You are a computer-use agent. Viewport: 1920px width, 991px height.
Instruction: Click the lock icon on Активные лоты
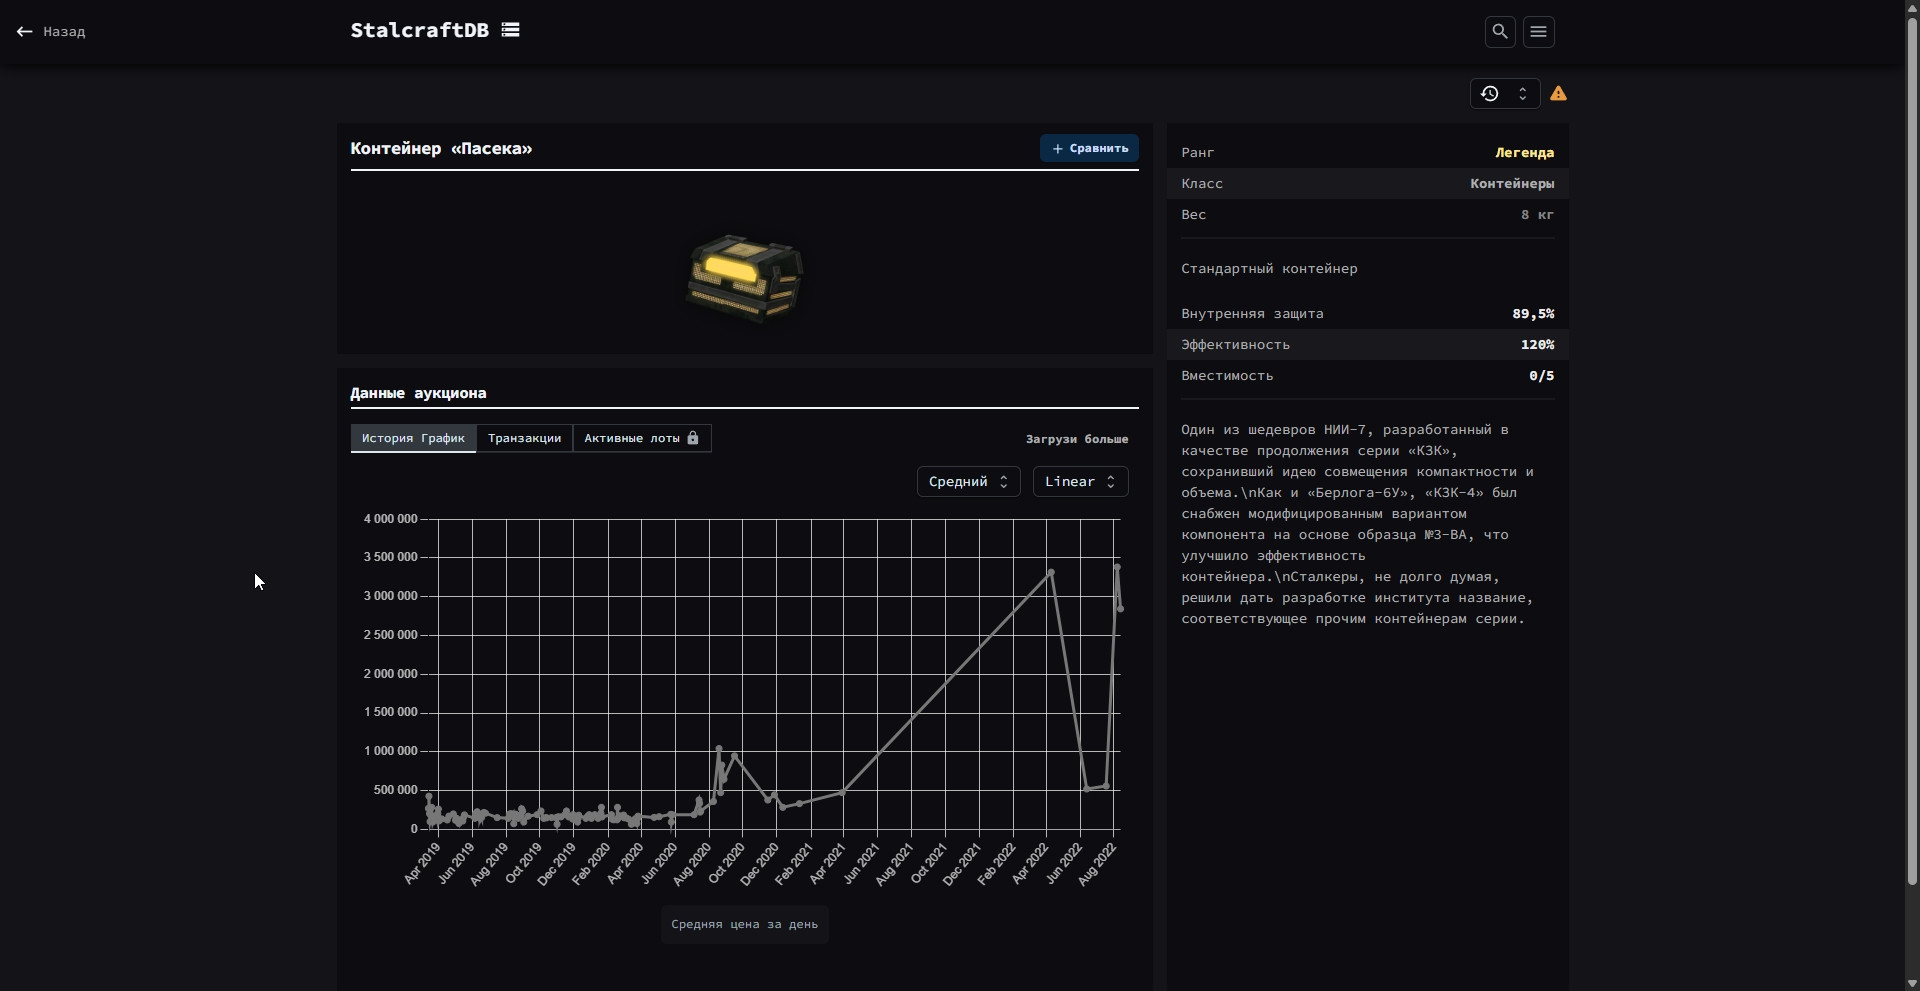click(x=693, y=438)
